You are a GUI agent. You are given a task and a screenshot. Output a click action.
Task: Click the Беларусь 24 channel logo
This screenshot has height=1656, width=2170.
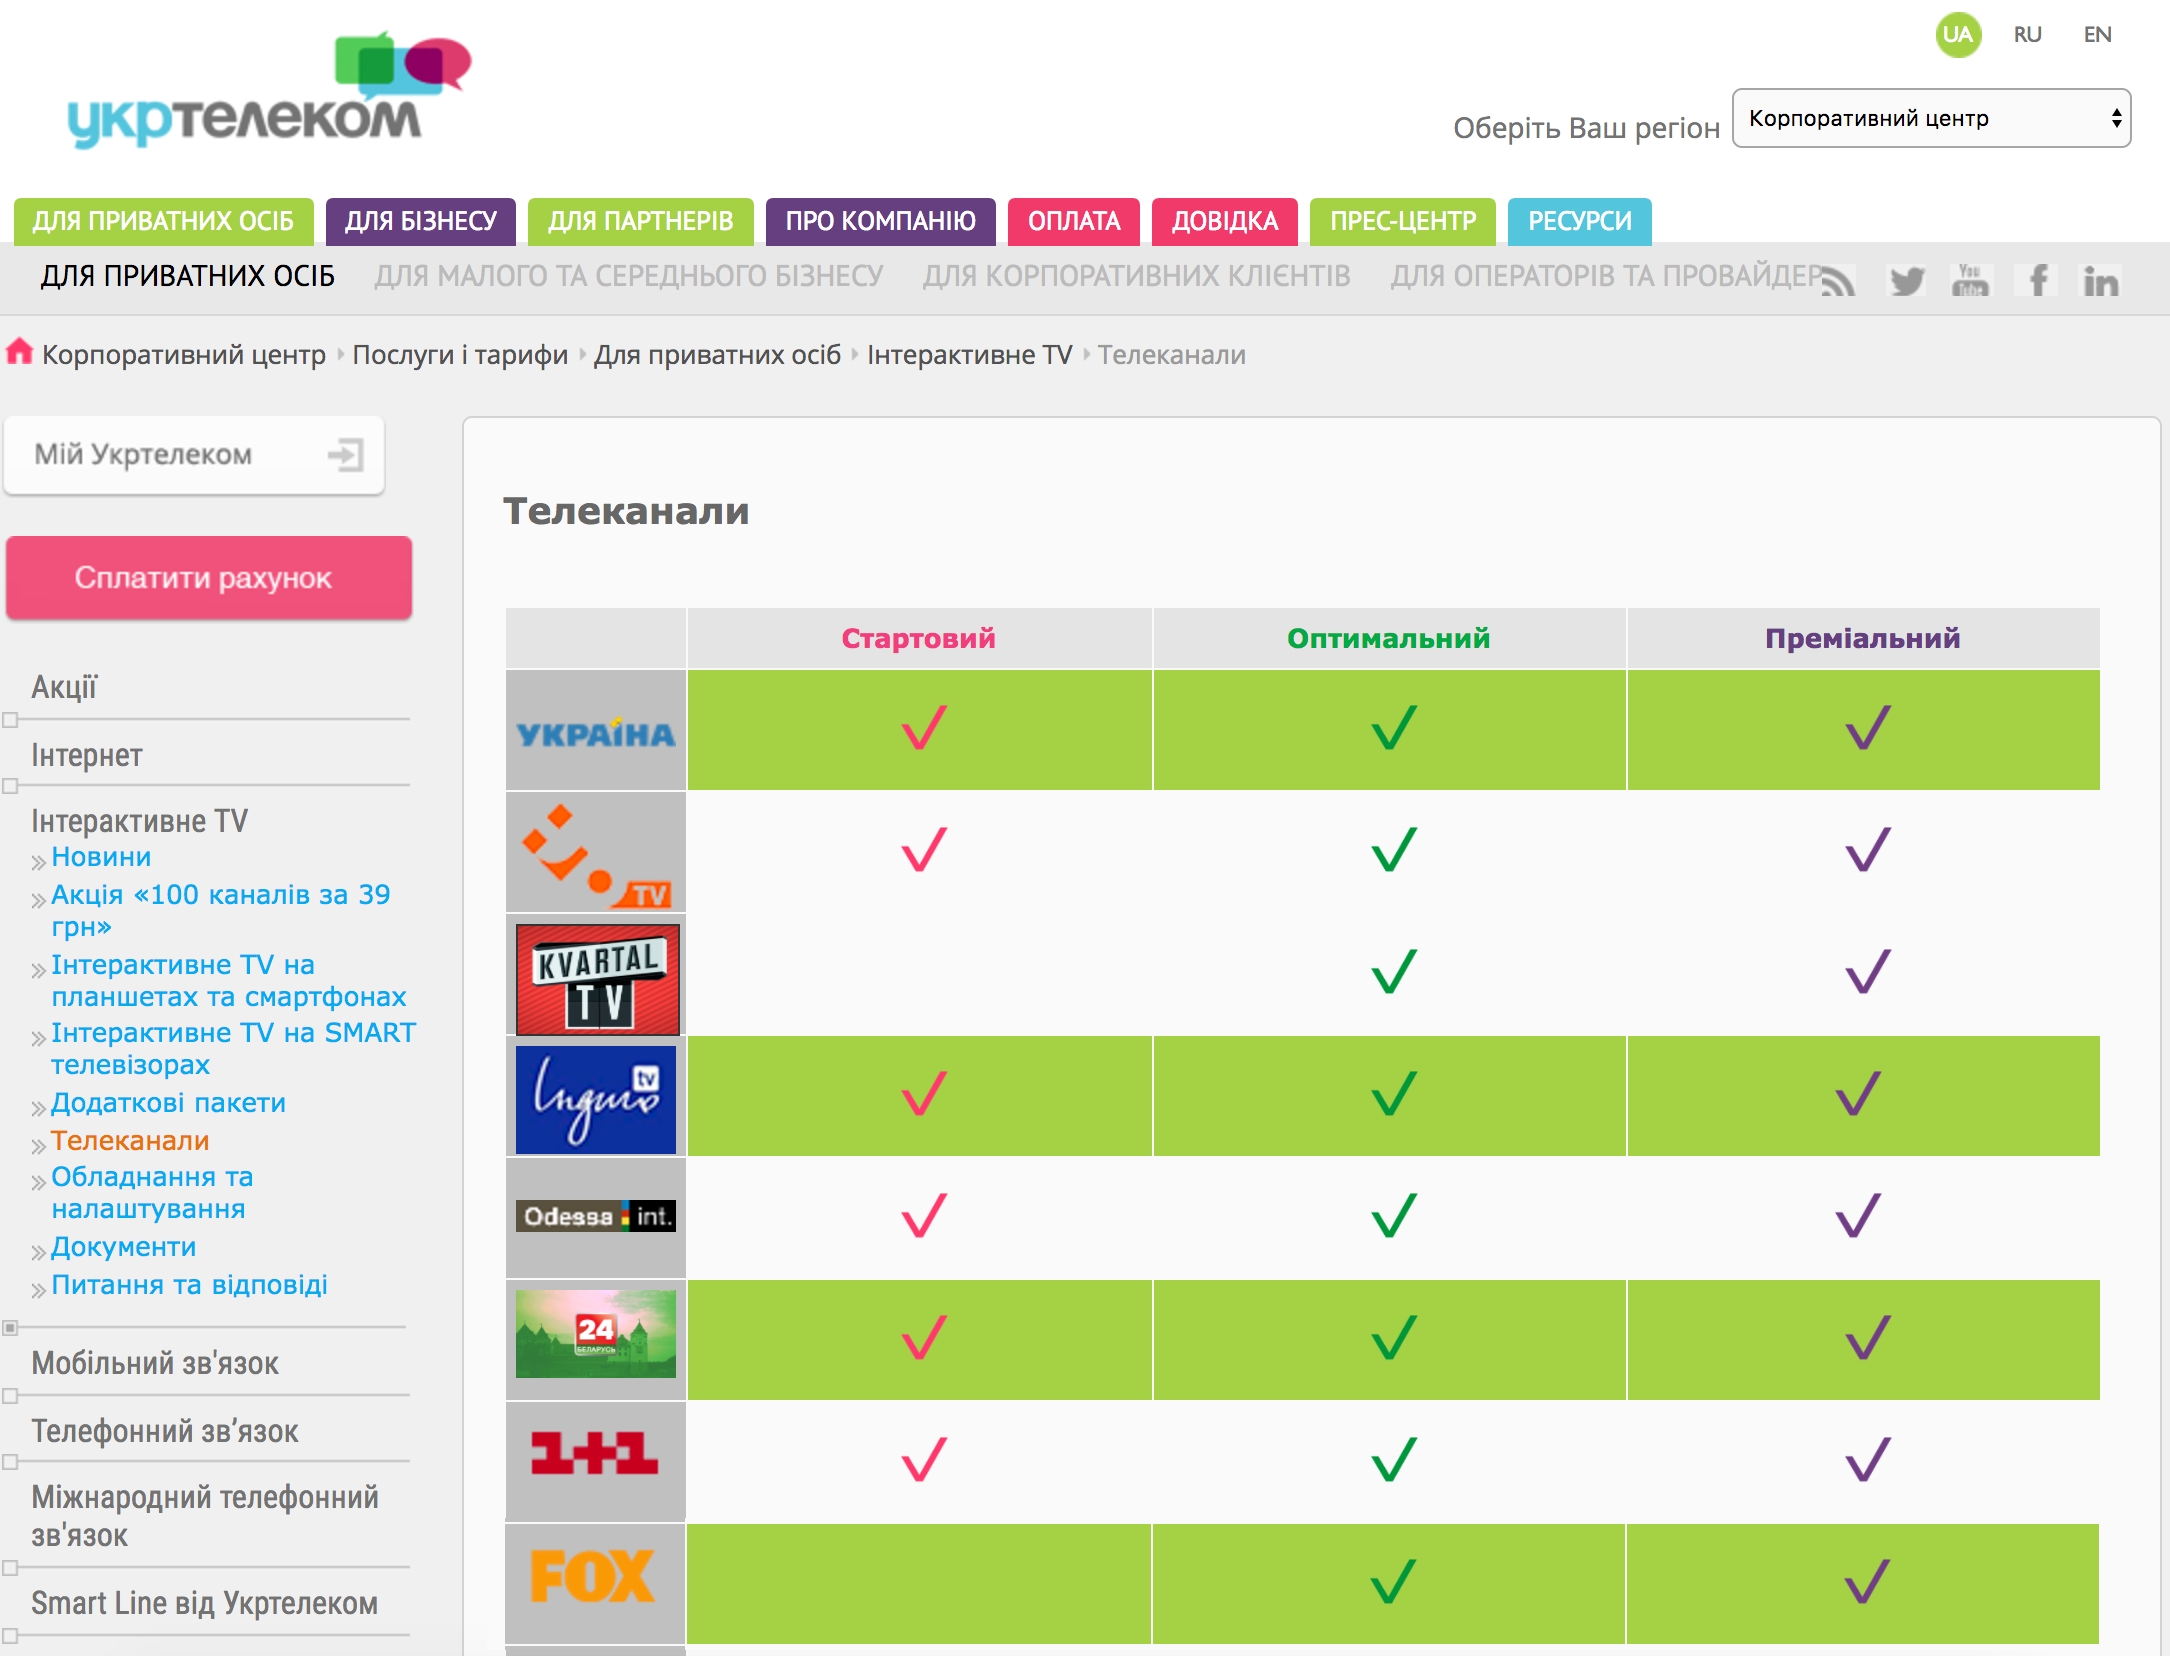pos(596,1334)
